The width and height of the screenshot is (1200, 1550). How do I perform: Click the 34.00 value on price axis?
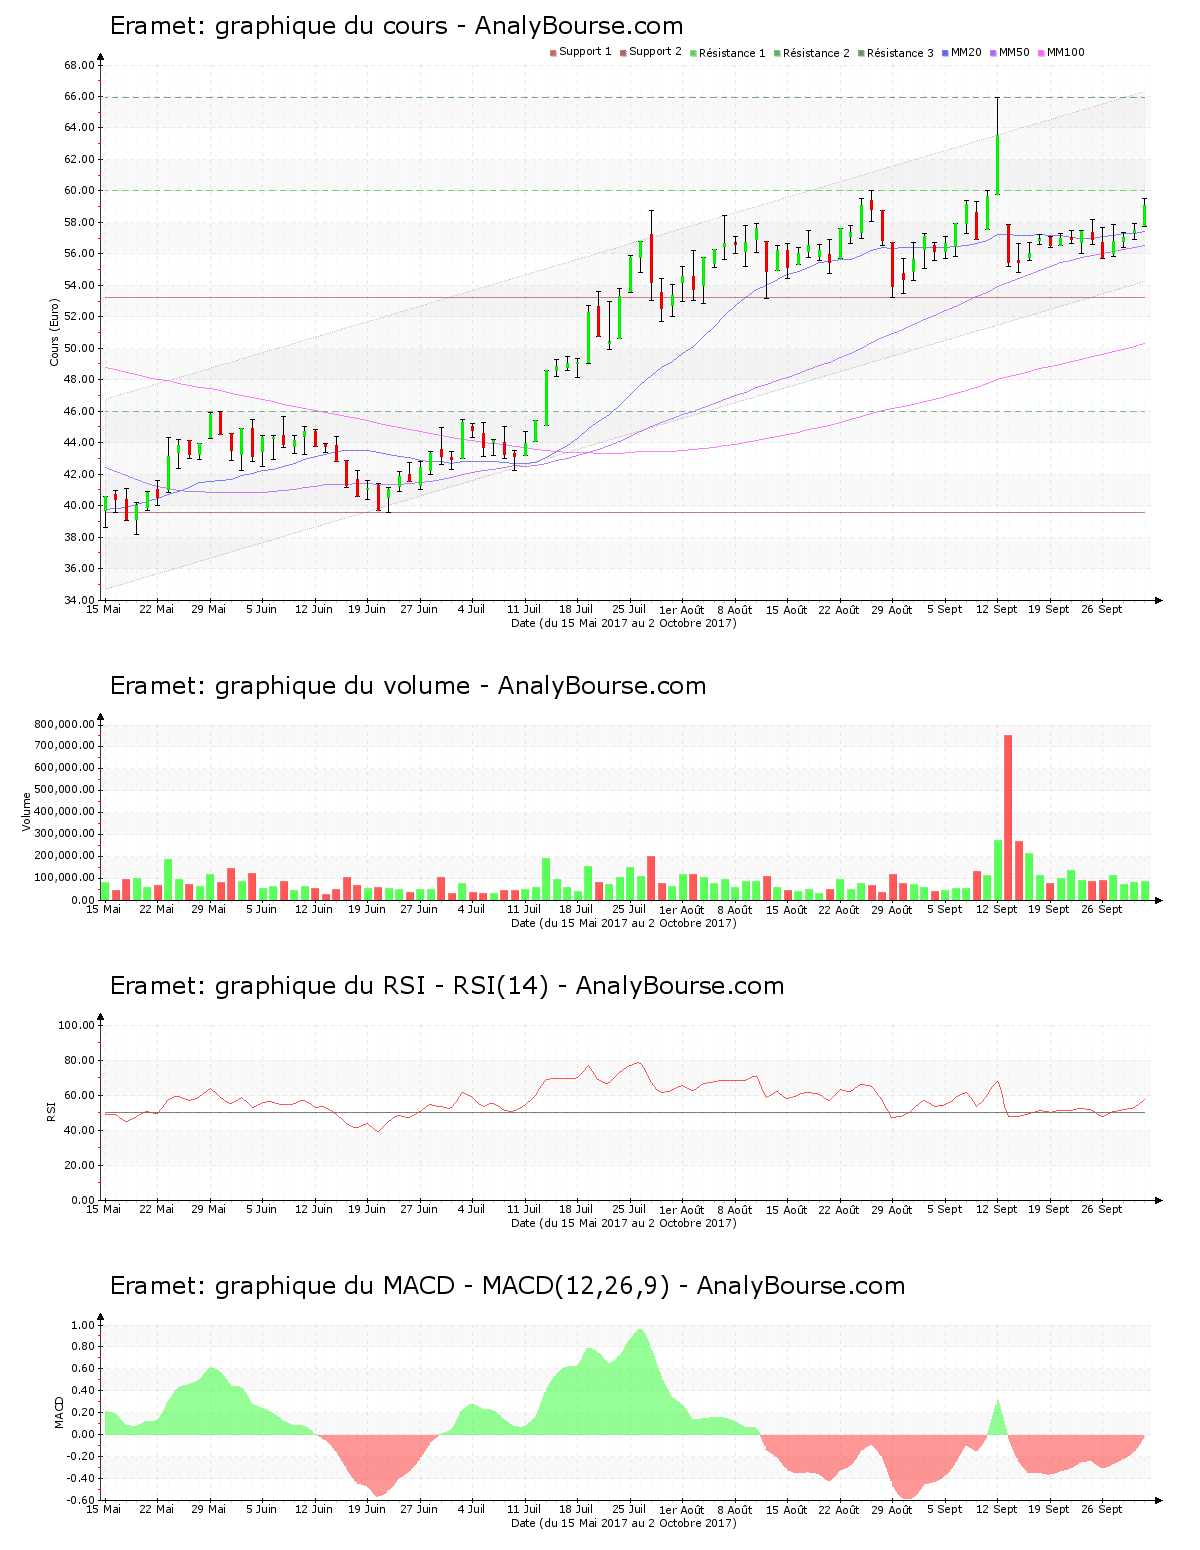pos(79,601)
